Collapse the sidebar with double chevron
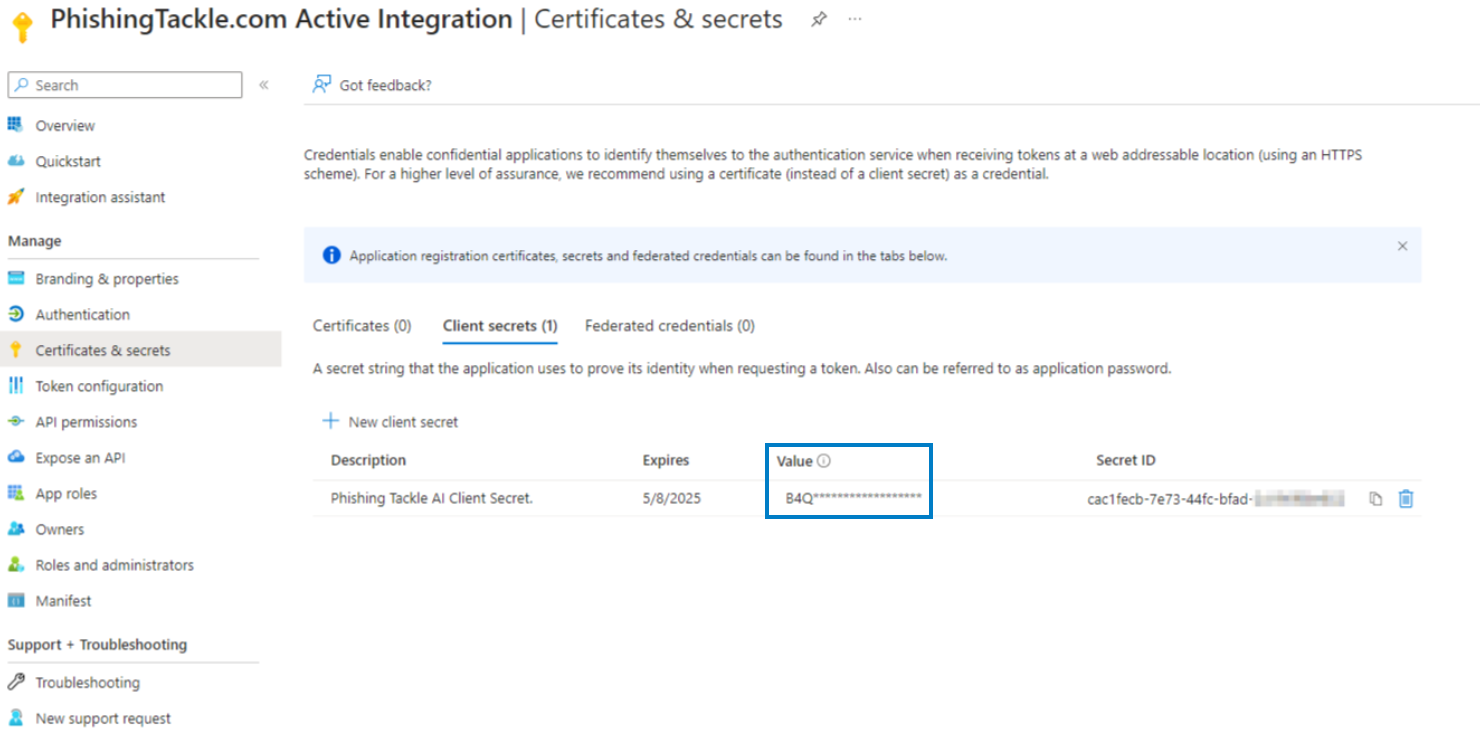This screenshot has height=755, width=1480. (264, 85)
